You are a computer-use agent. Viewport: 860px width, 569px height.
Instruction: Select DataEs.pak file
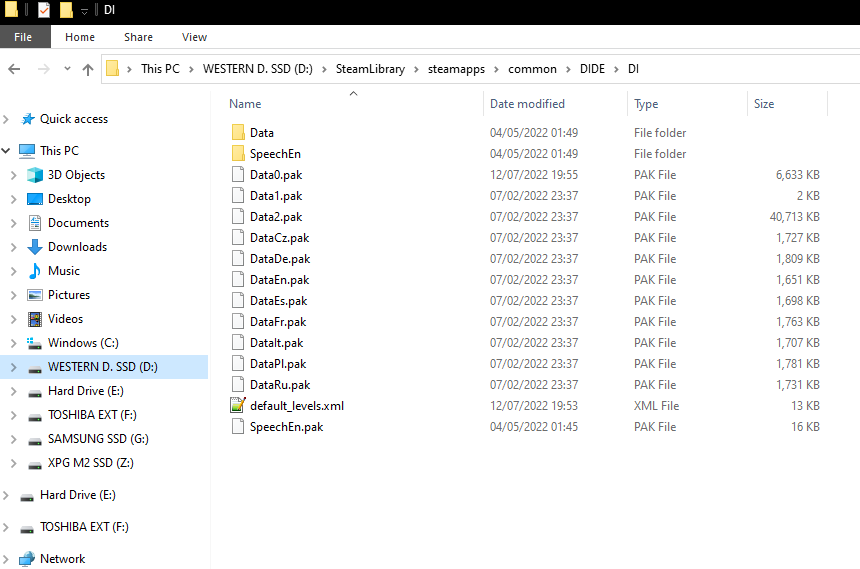coord(279,301)
